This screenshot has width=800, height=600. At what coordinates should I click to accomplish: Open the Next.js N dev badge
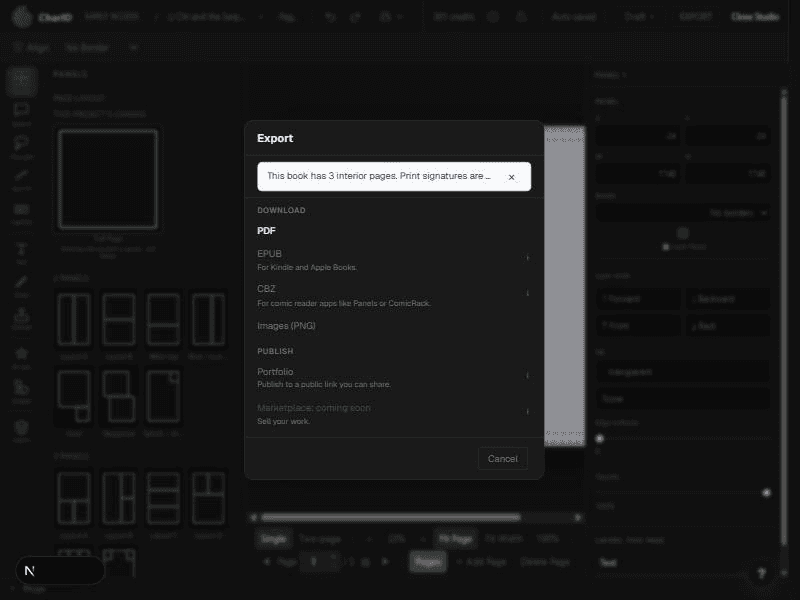30,570
